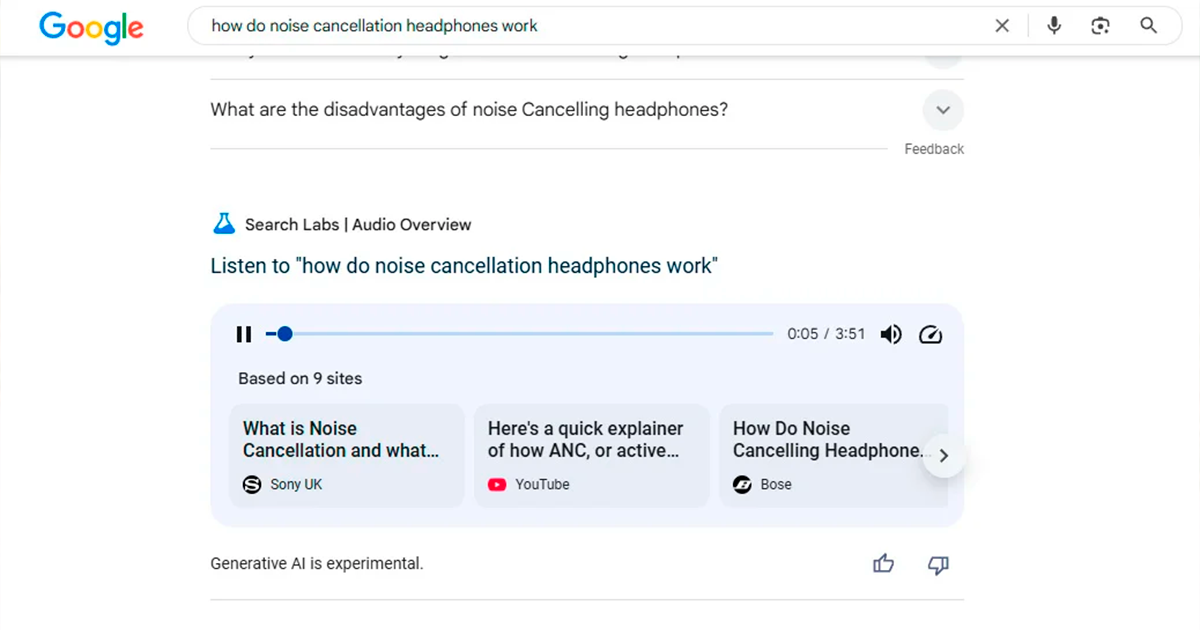The image size is (1200, 630).
Task: Click the audio progress slider handle
Action: [285, 334]
